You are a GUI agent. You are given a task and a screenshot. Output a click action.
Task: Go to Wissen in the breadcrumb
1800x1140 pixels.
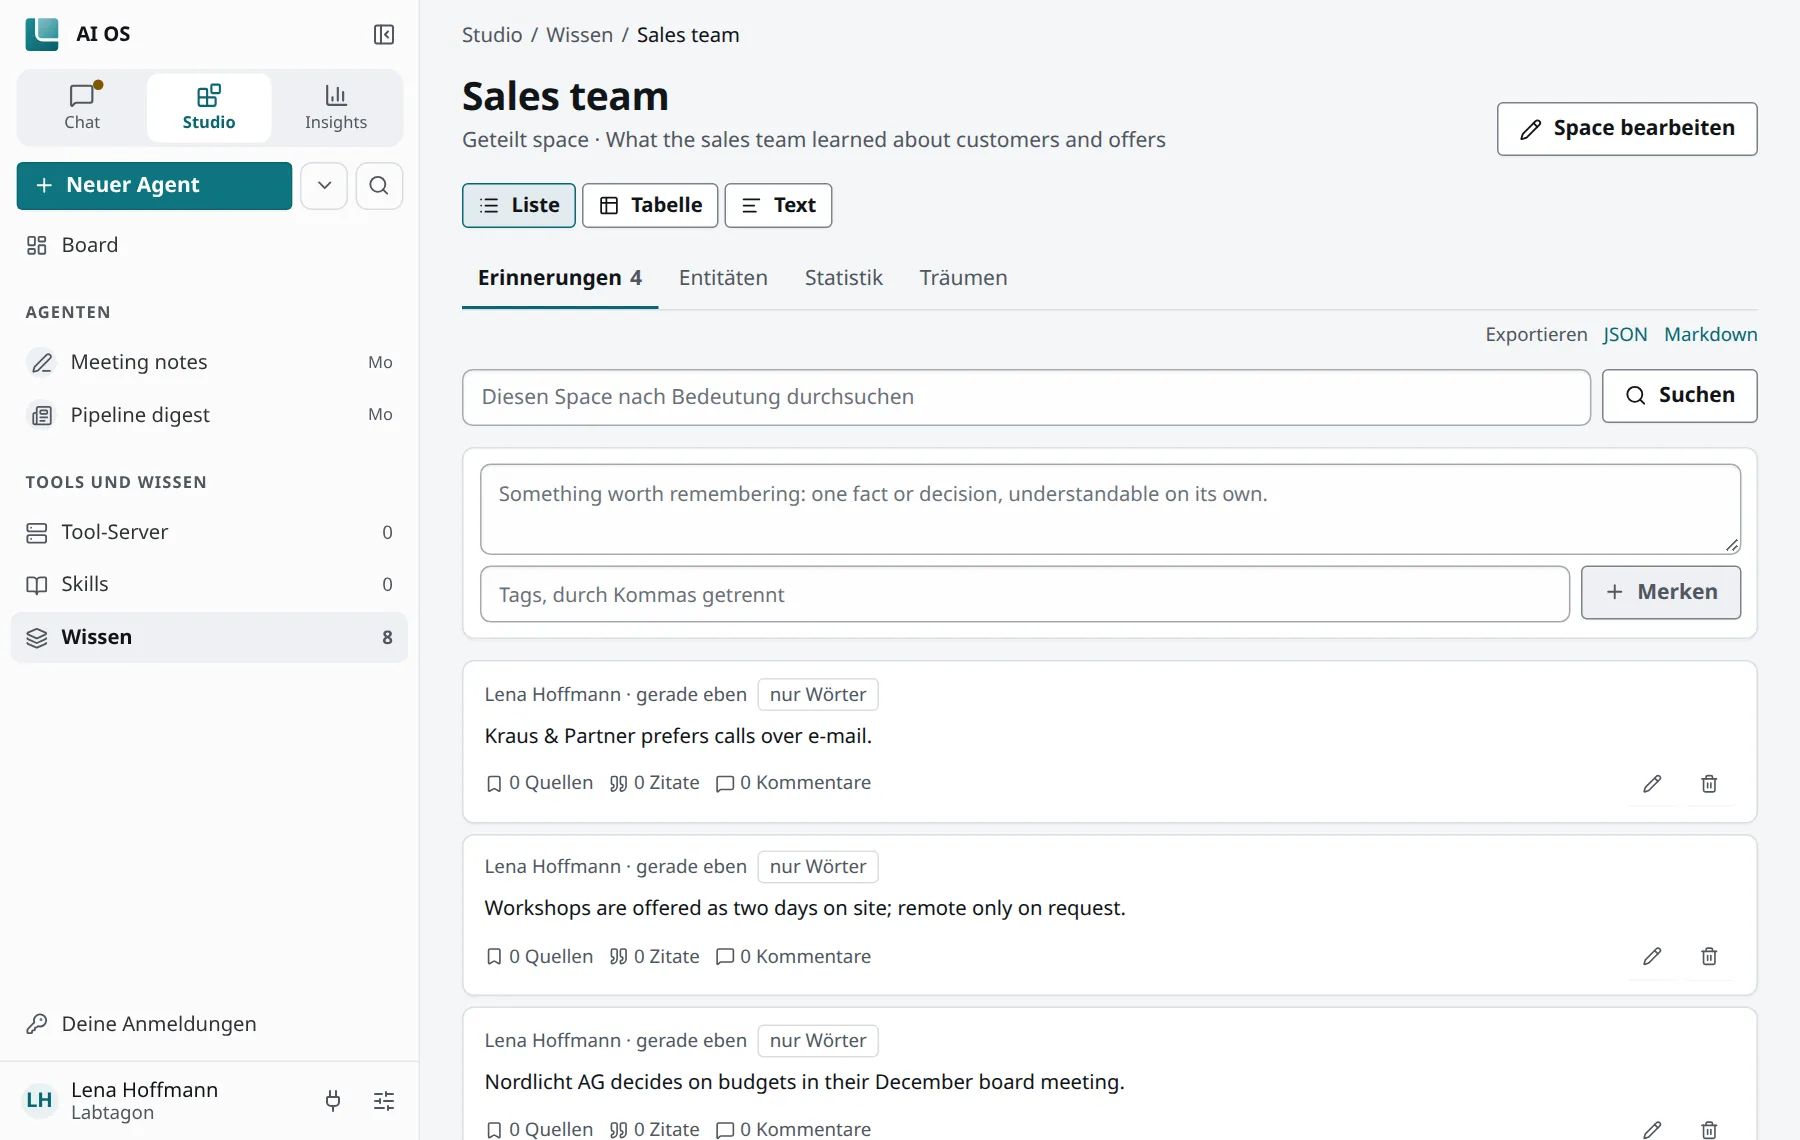(x=579, y=35)
